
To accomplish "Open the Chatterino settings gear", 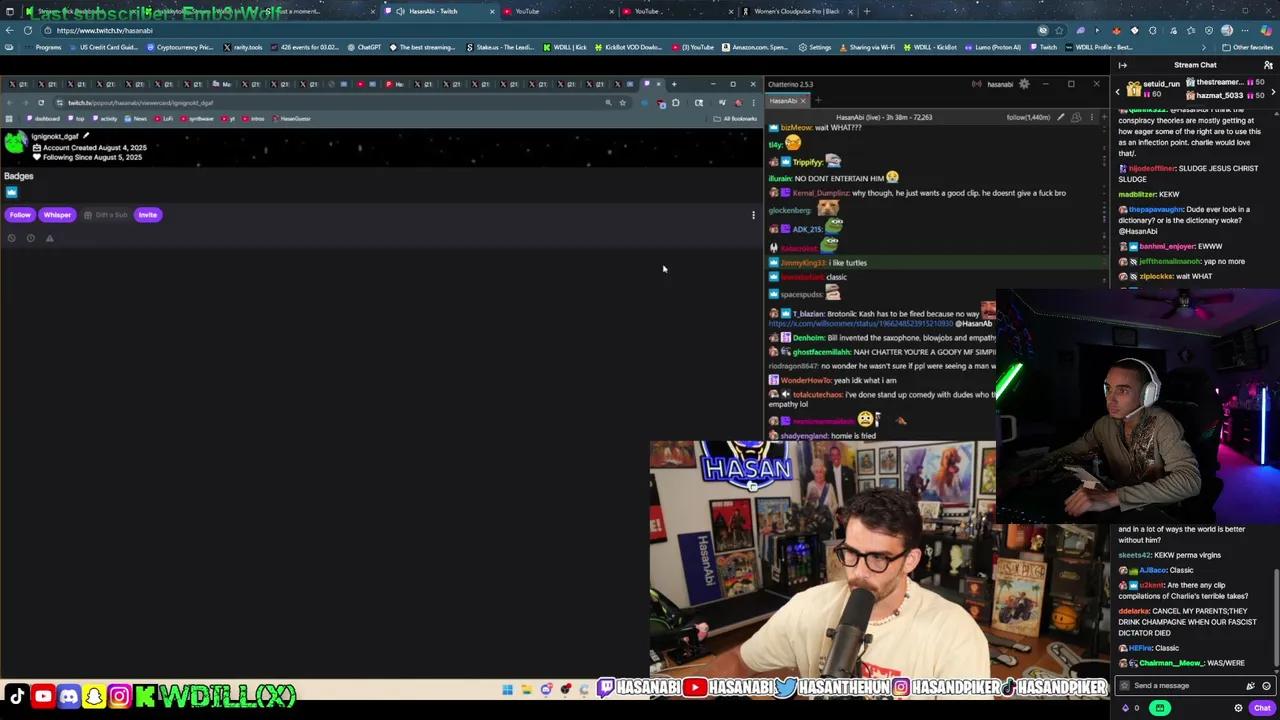I will coord(1023,84).
